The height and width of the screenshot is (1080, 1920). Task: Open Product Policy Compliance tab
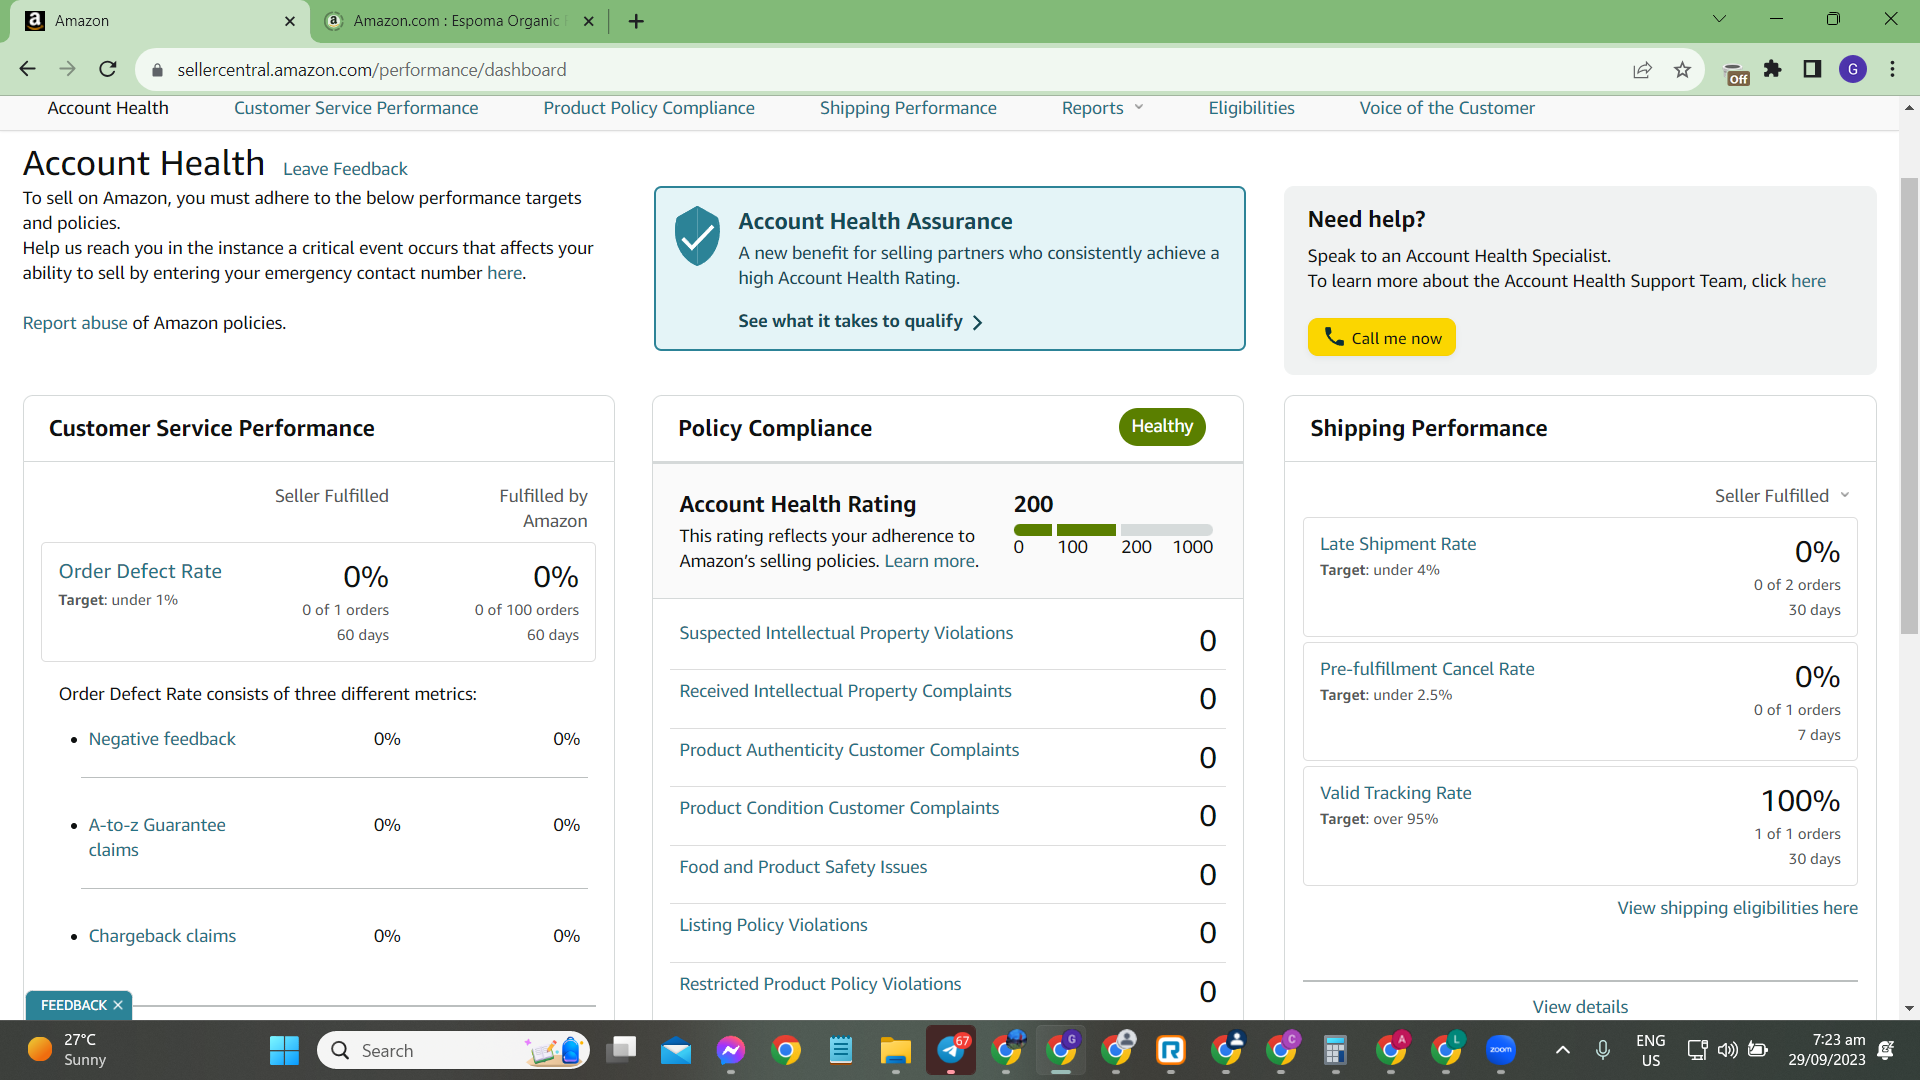[649, 108]
